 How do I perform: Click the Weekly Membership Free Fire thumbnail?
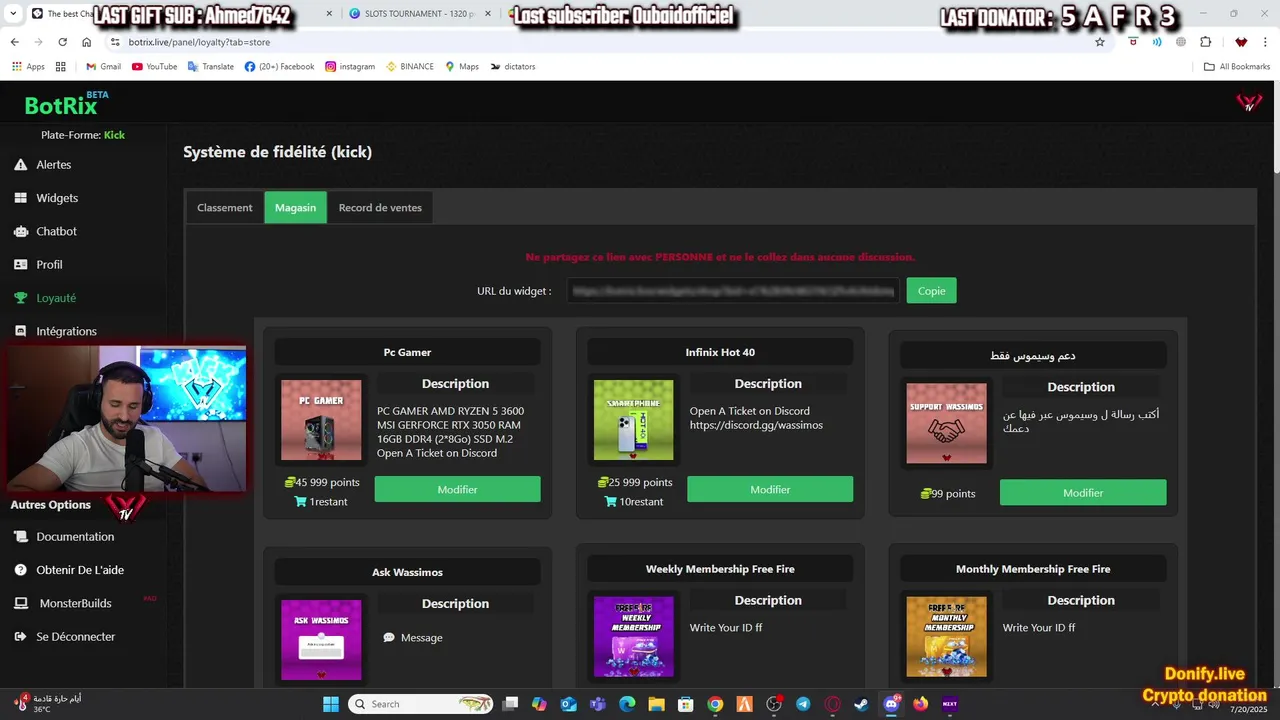(633, 637)
